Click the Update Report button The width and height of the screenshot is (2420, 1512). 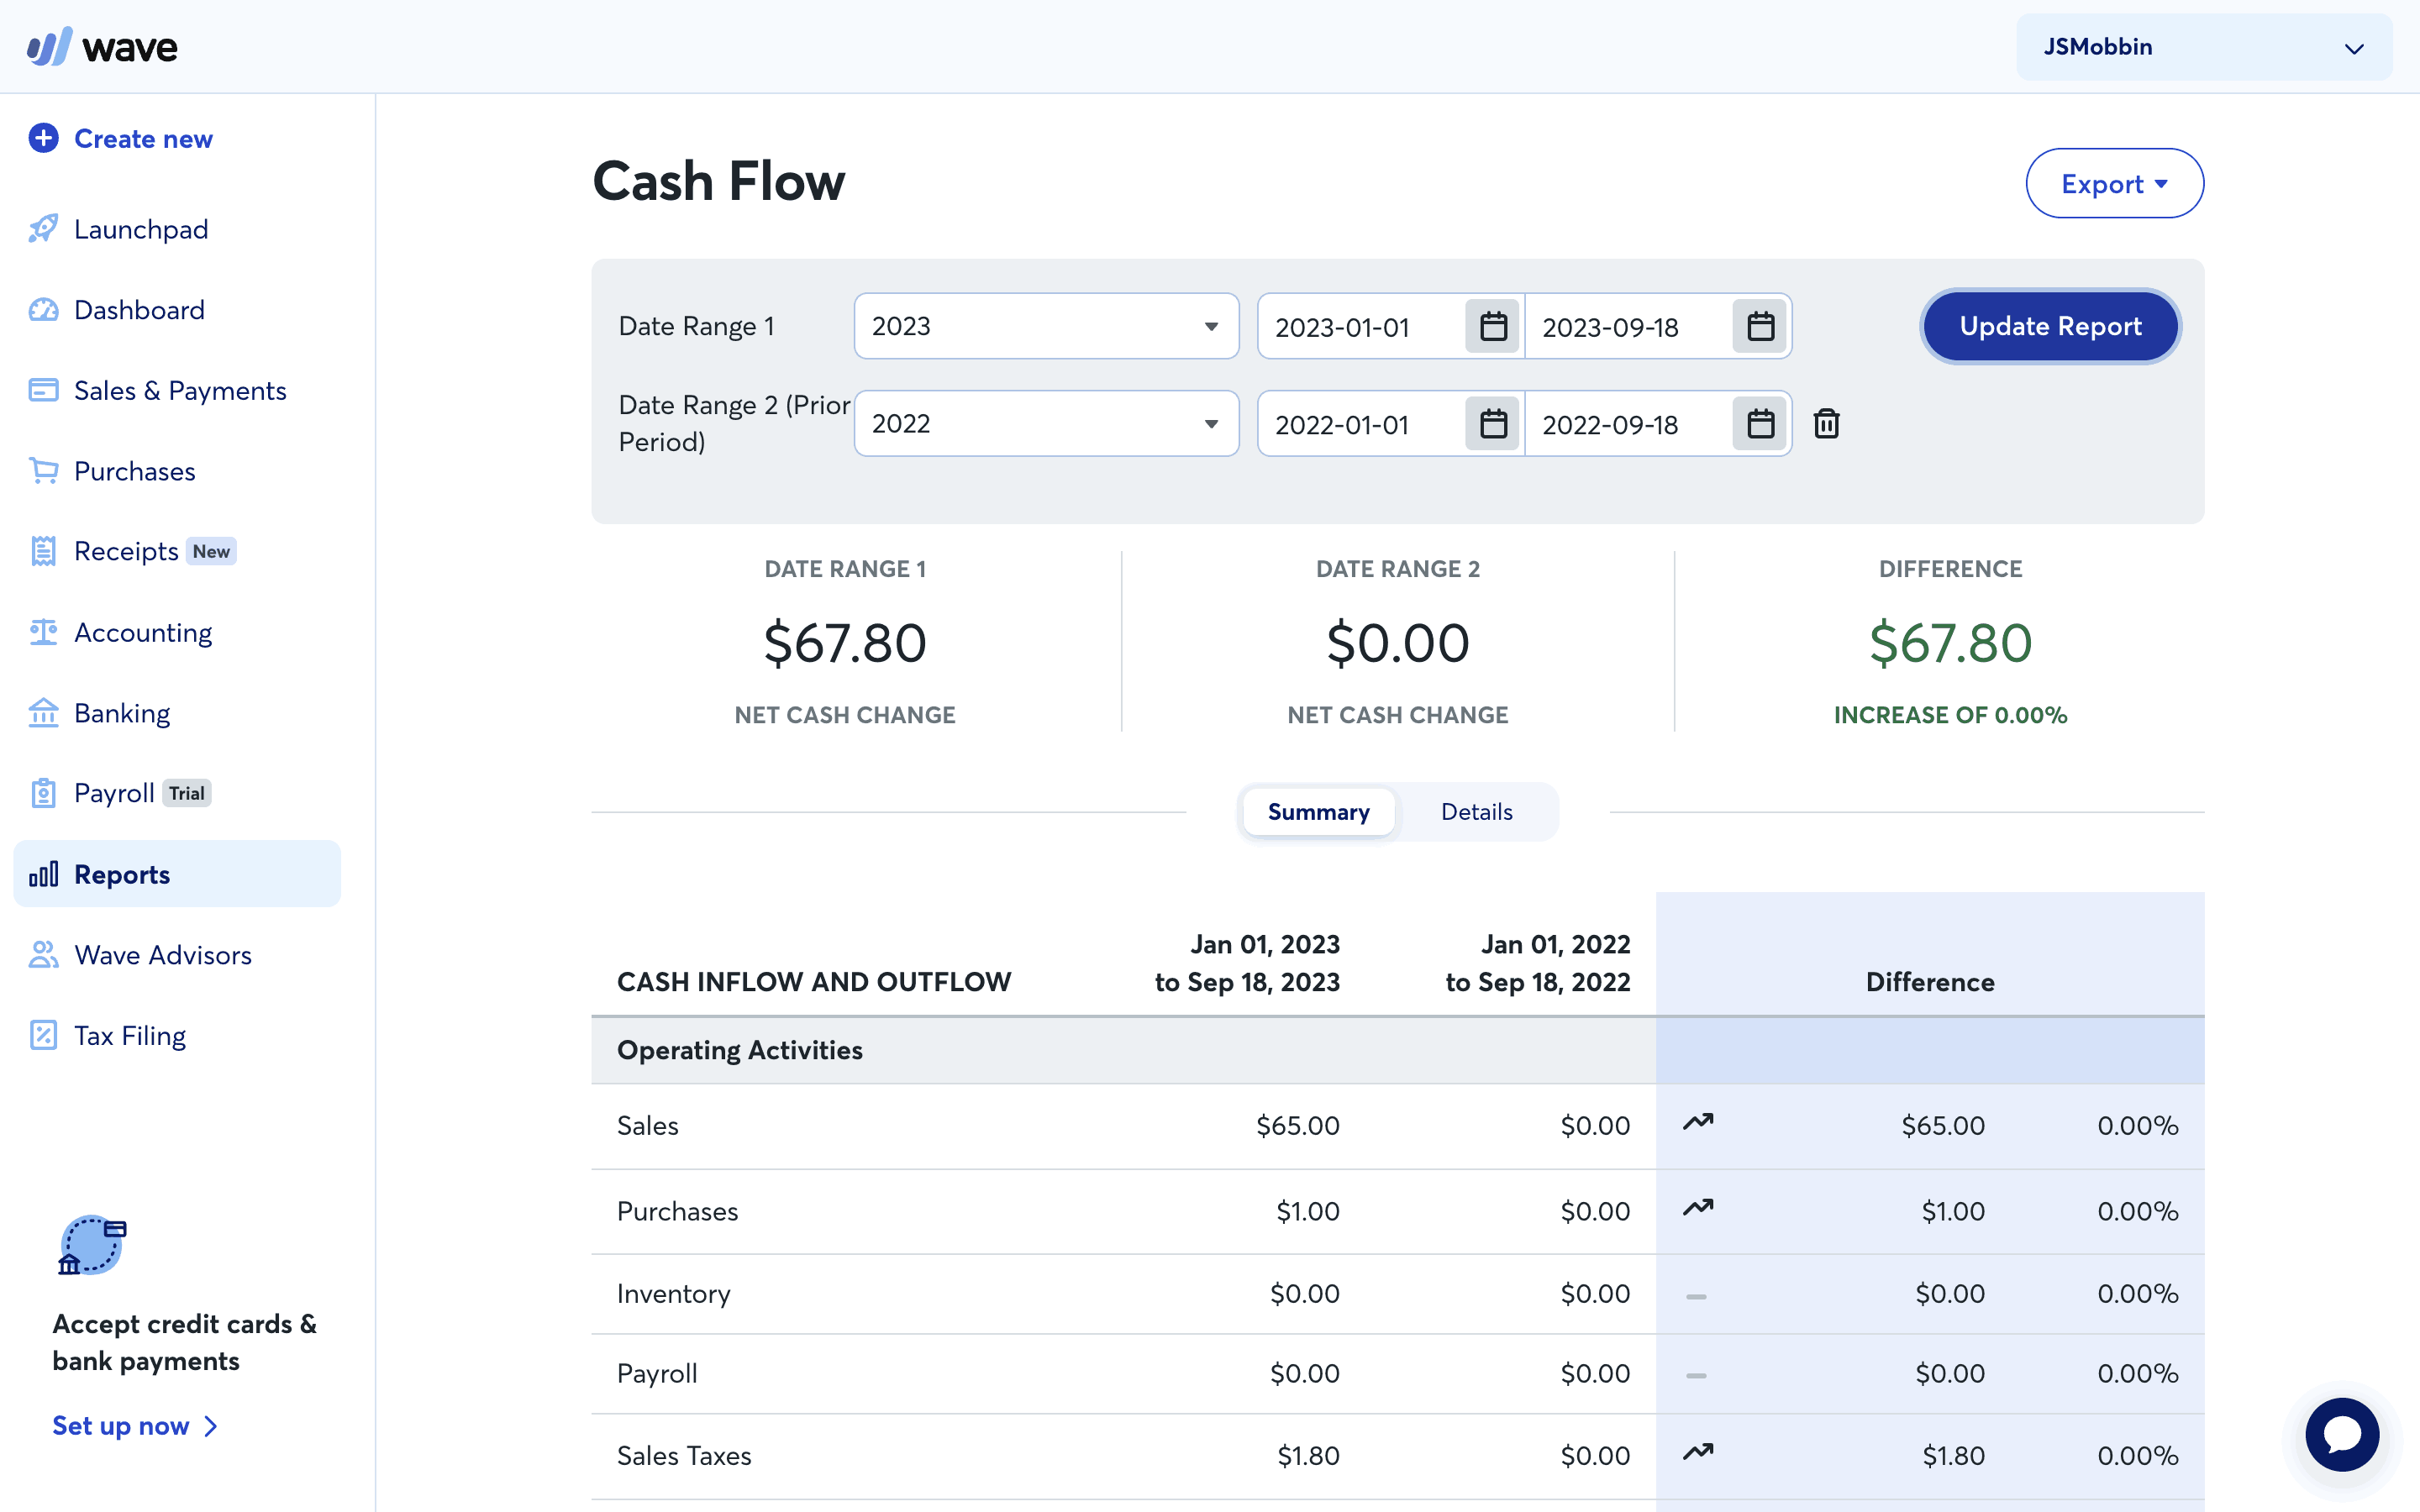click(x=2050, y=327)
